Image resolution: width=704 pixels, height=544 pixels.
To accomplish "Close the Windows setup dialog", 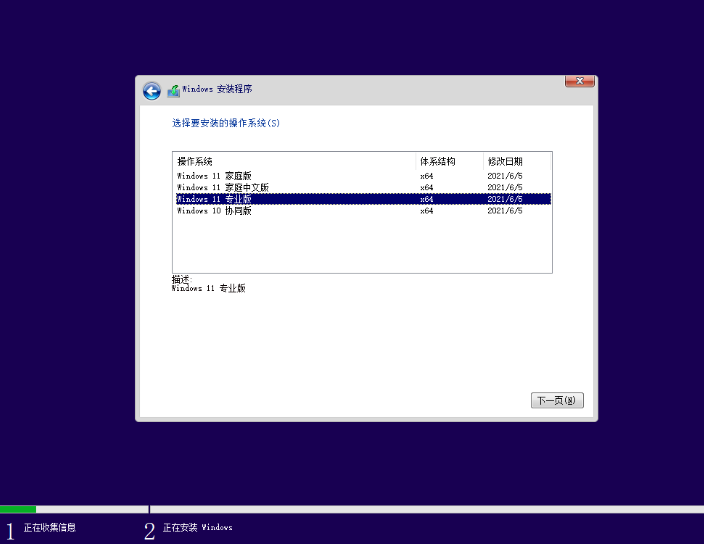I will pos(580,81).
